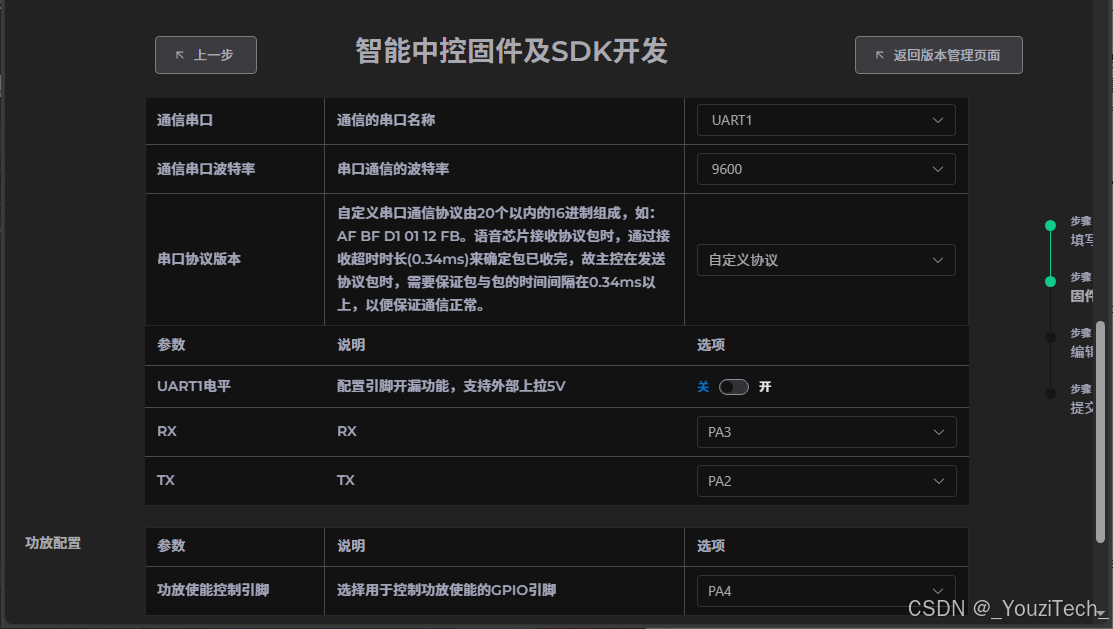This screenshot has height=629, width=1113.
Task: Click the 返回版本管理页面 button
Action: click(x=938, y=55)
